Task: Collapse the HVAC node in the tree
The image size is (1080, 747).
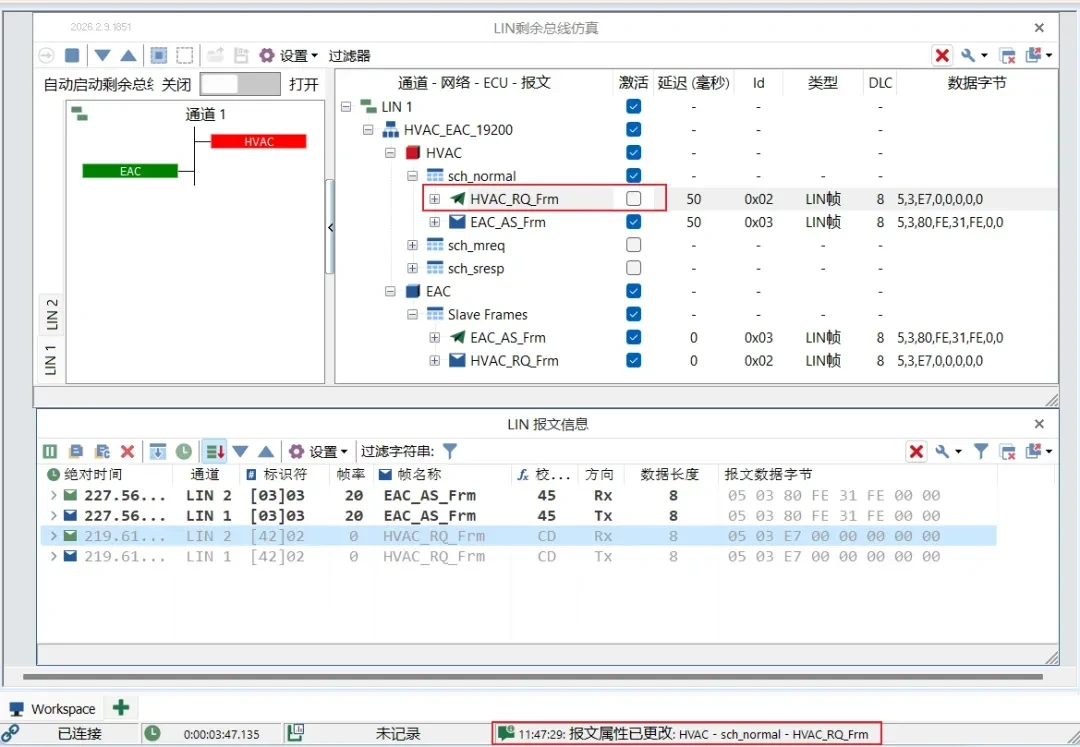Action: 389,152
